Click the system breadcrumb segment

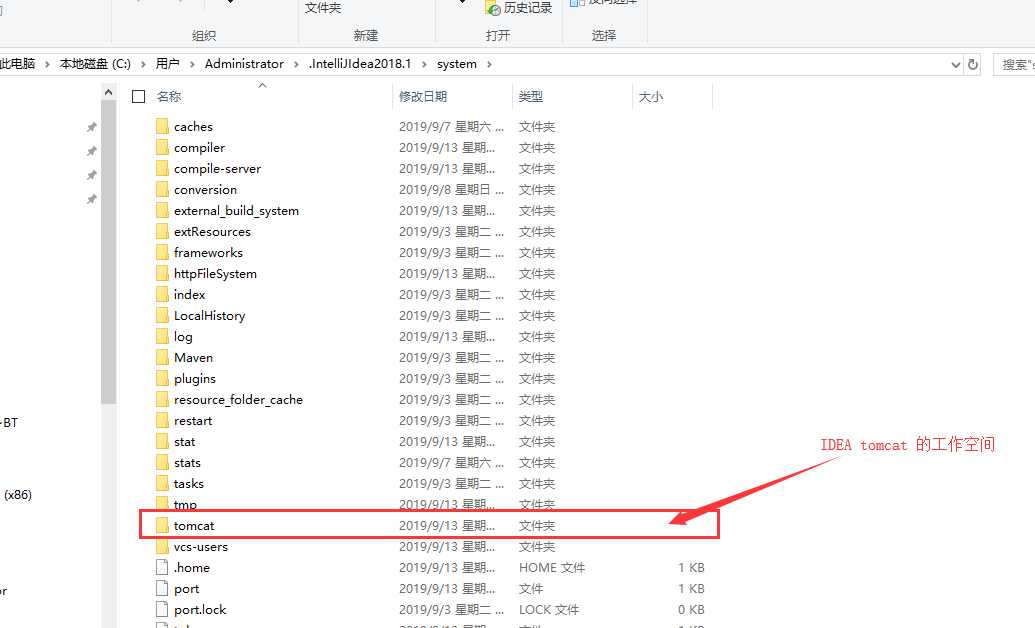(x=457, y=64)
